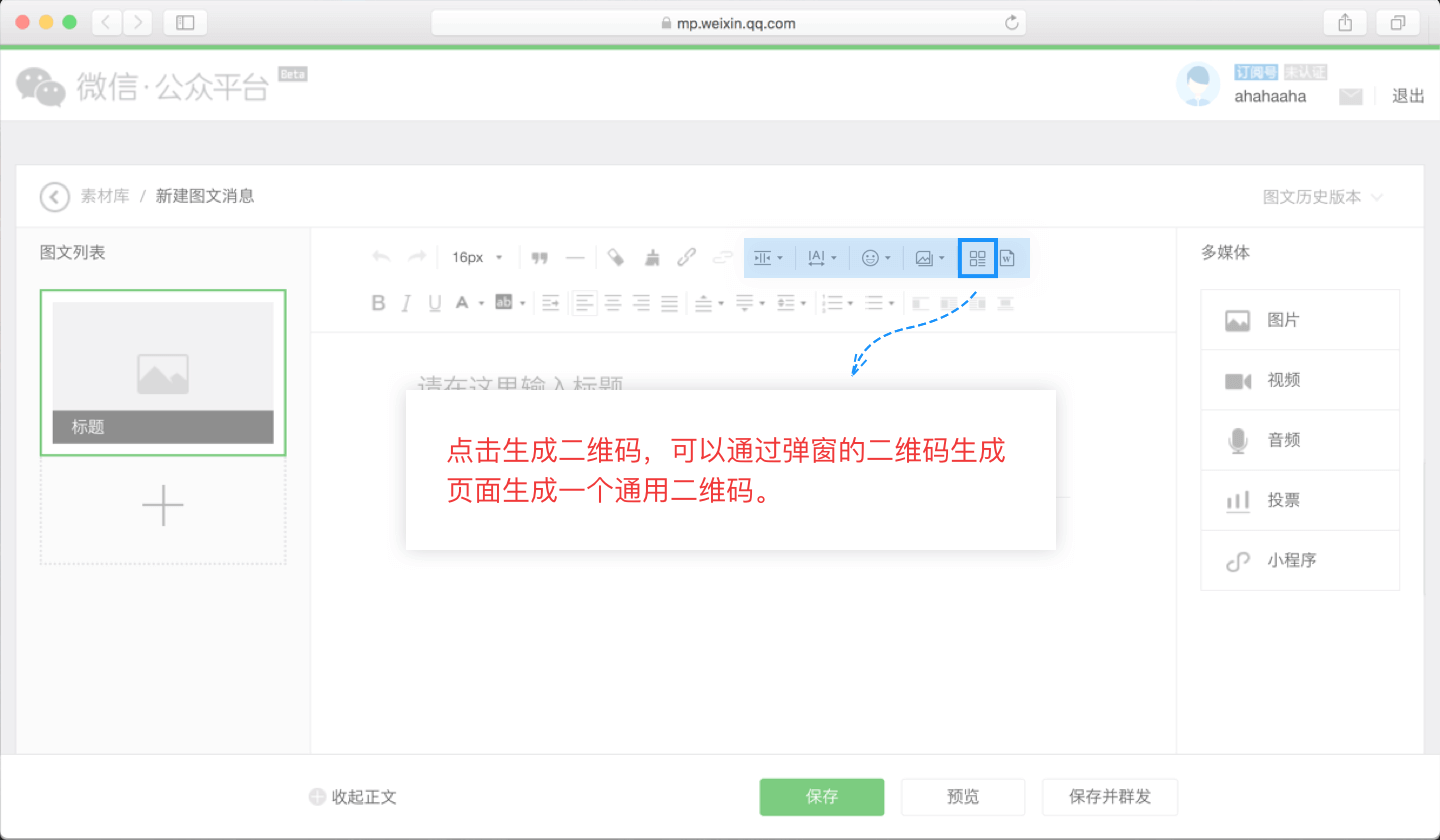Float image to the left
1440x840 pixels.
click(948, 302)
